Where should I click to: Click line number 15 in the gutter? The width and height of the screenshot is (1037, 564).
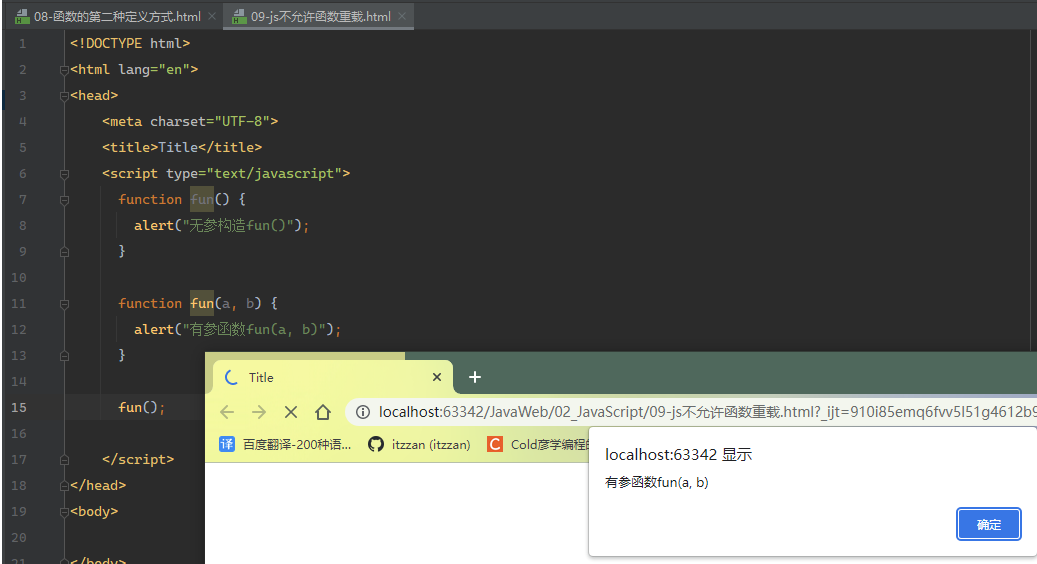click(x=19, y=407)
